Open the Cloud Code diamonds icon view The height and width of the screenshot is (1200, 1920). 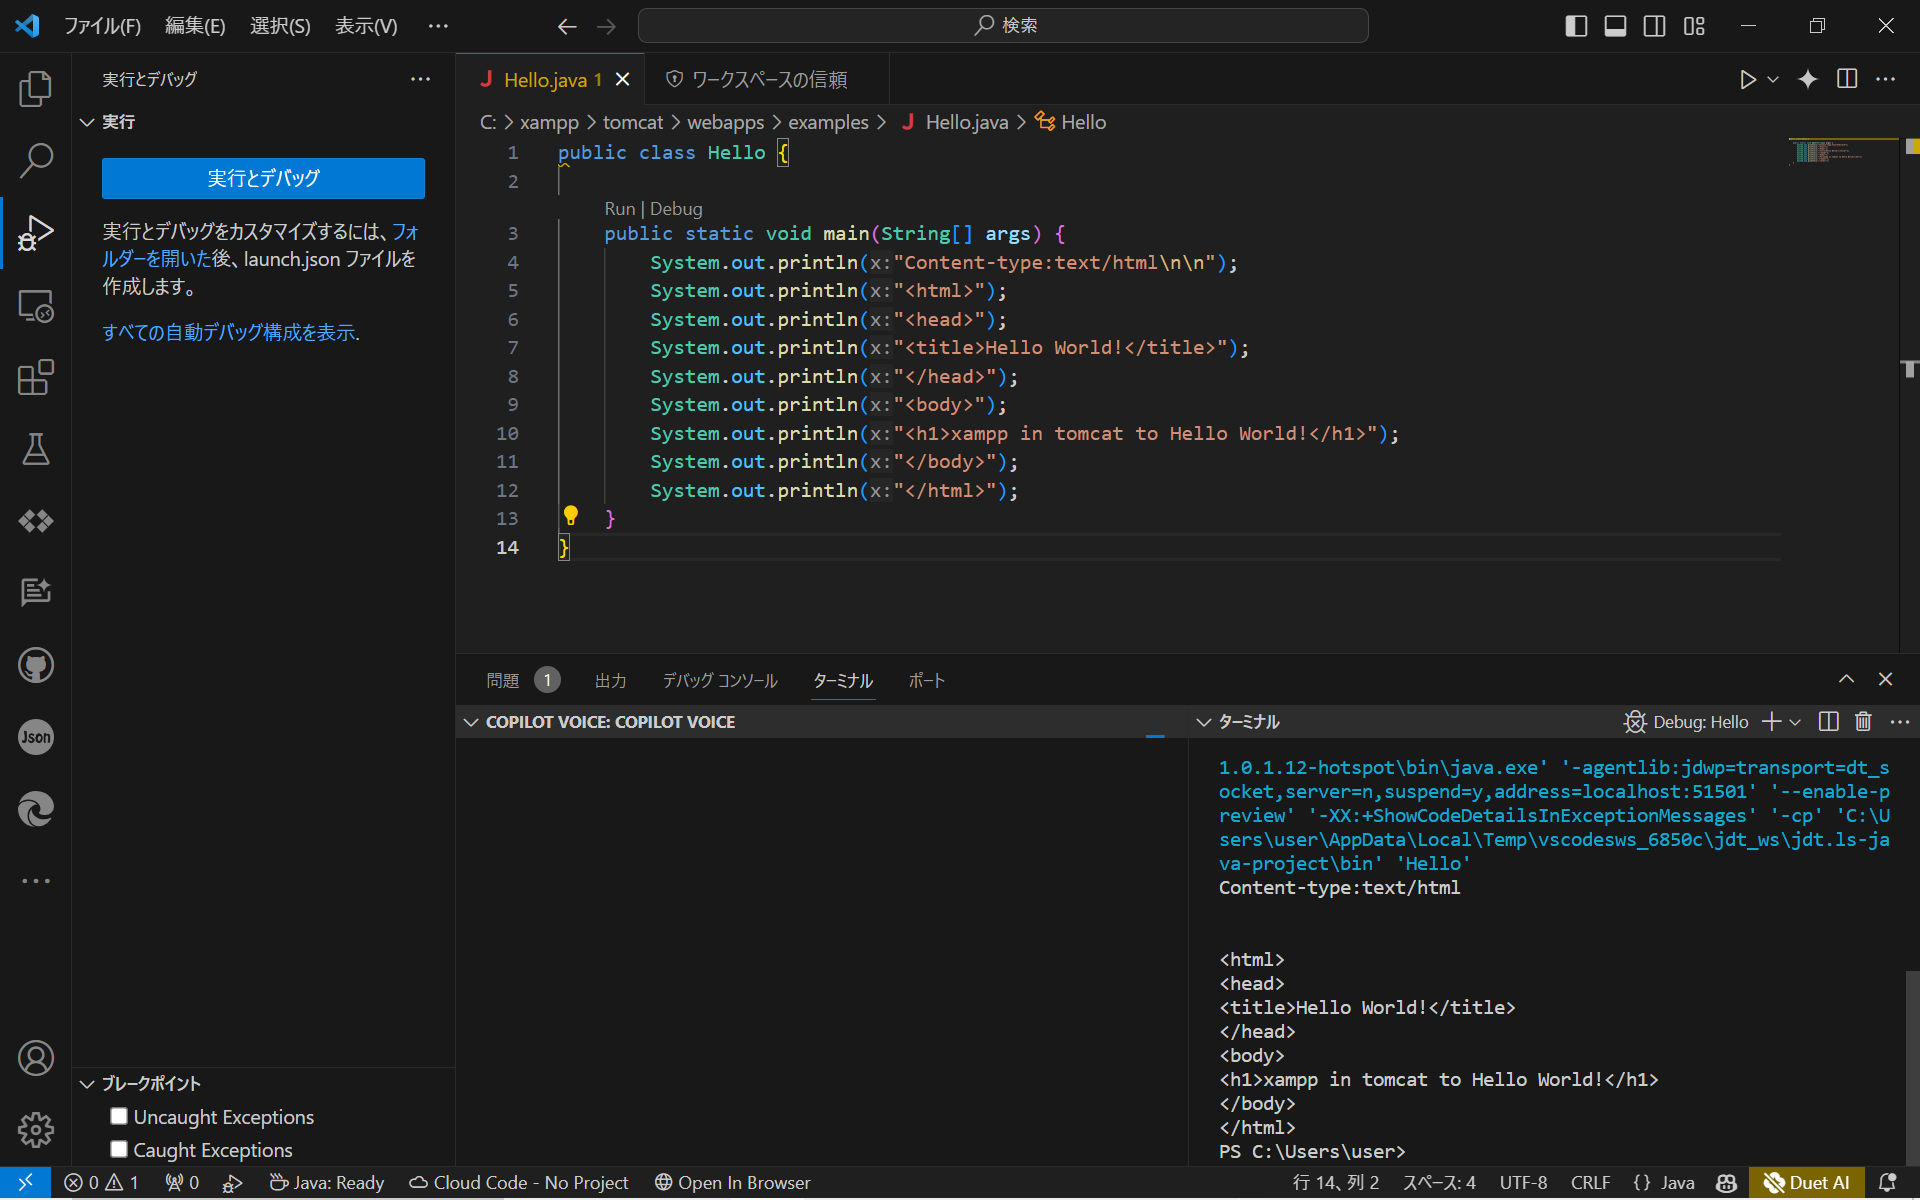point(36,521)
